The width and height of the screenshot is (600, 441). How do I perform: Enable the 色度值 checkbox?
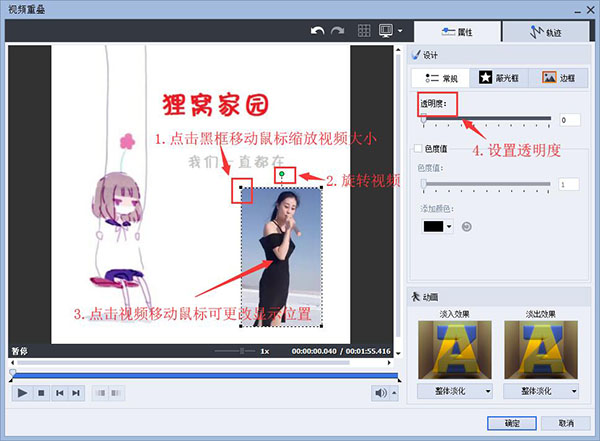coord(418,148)
